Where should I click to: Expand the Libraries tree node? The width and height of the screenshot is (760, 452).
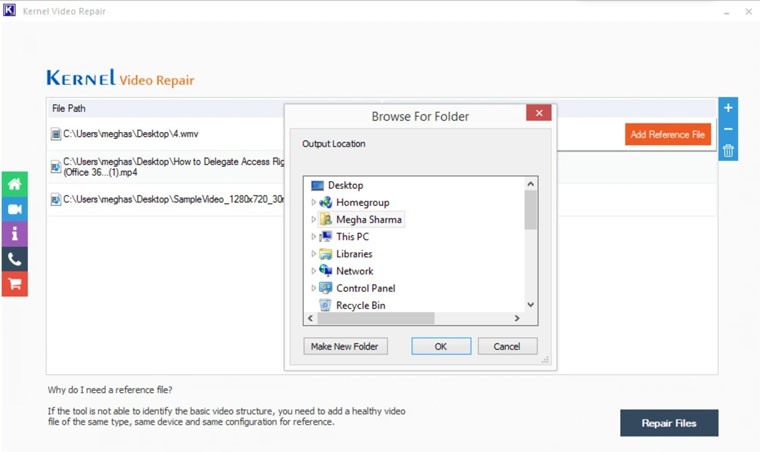(314, 254)
